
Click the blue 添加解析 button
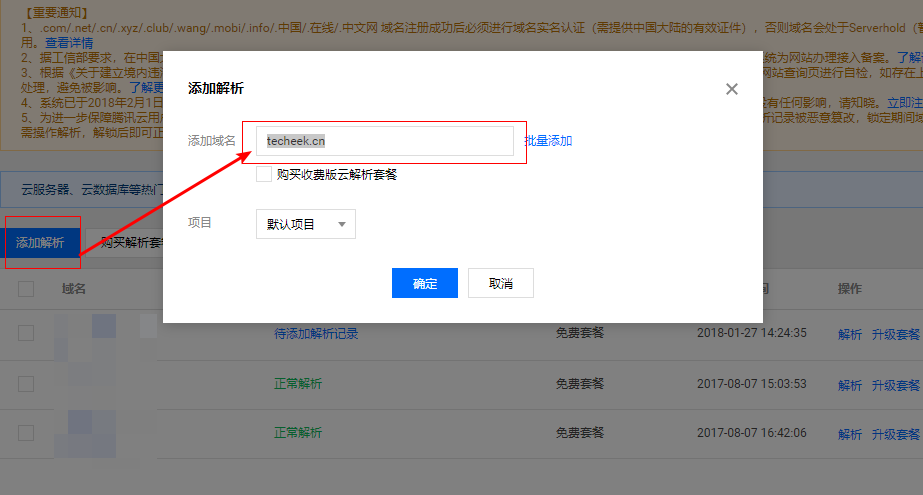pos(40,243)
